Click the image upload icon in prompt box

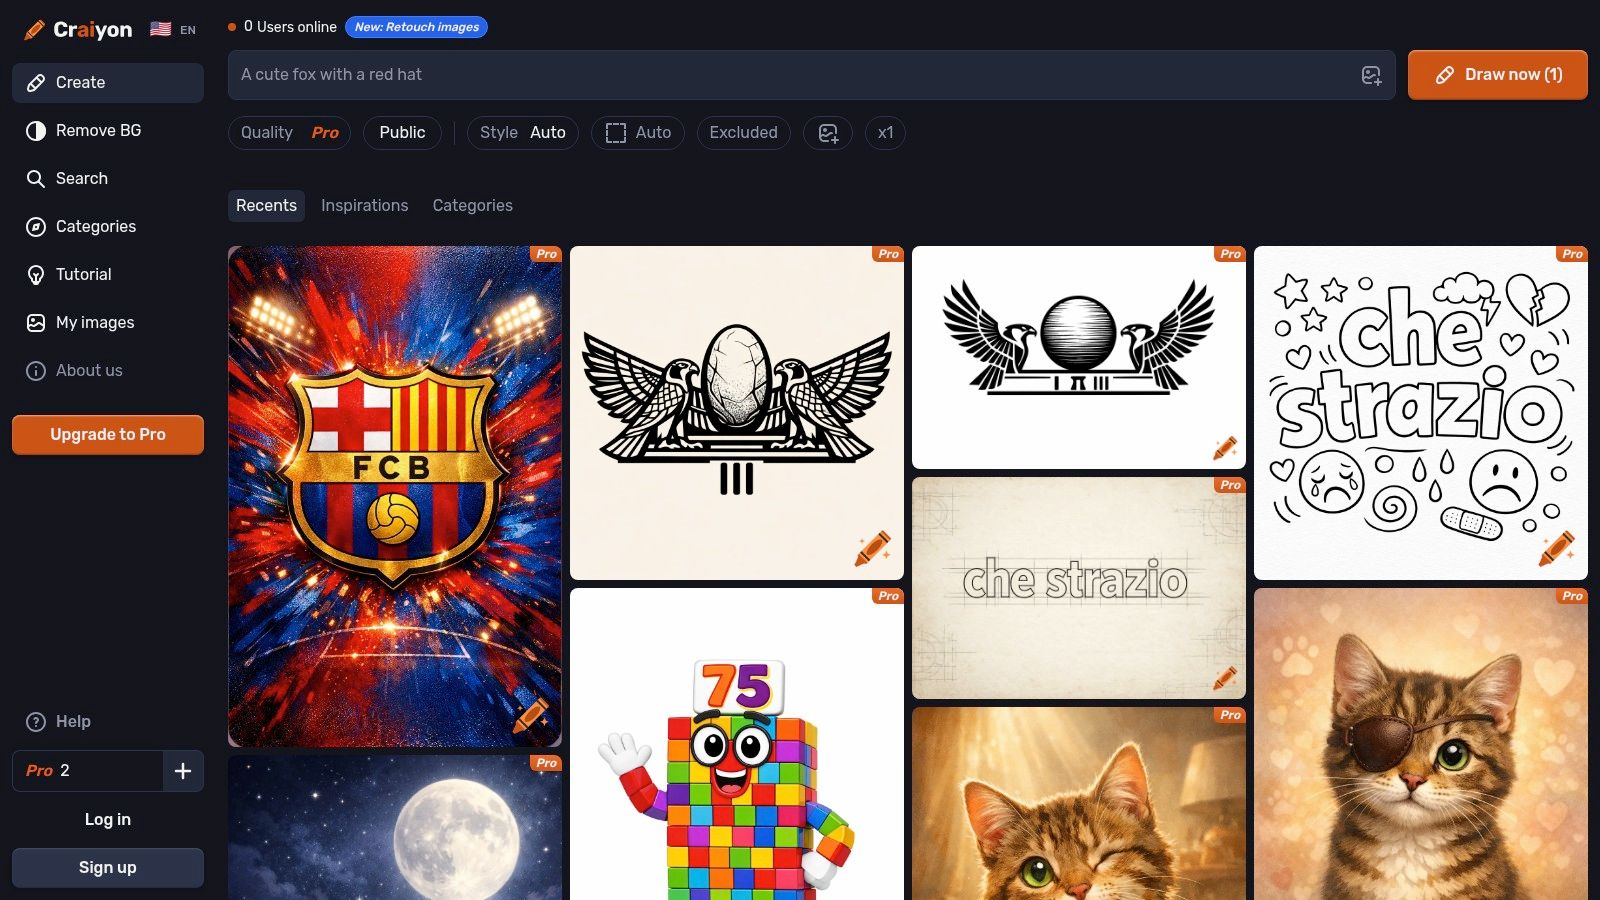click(x=1371, y=75)
